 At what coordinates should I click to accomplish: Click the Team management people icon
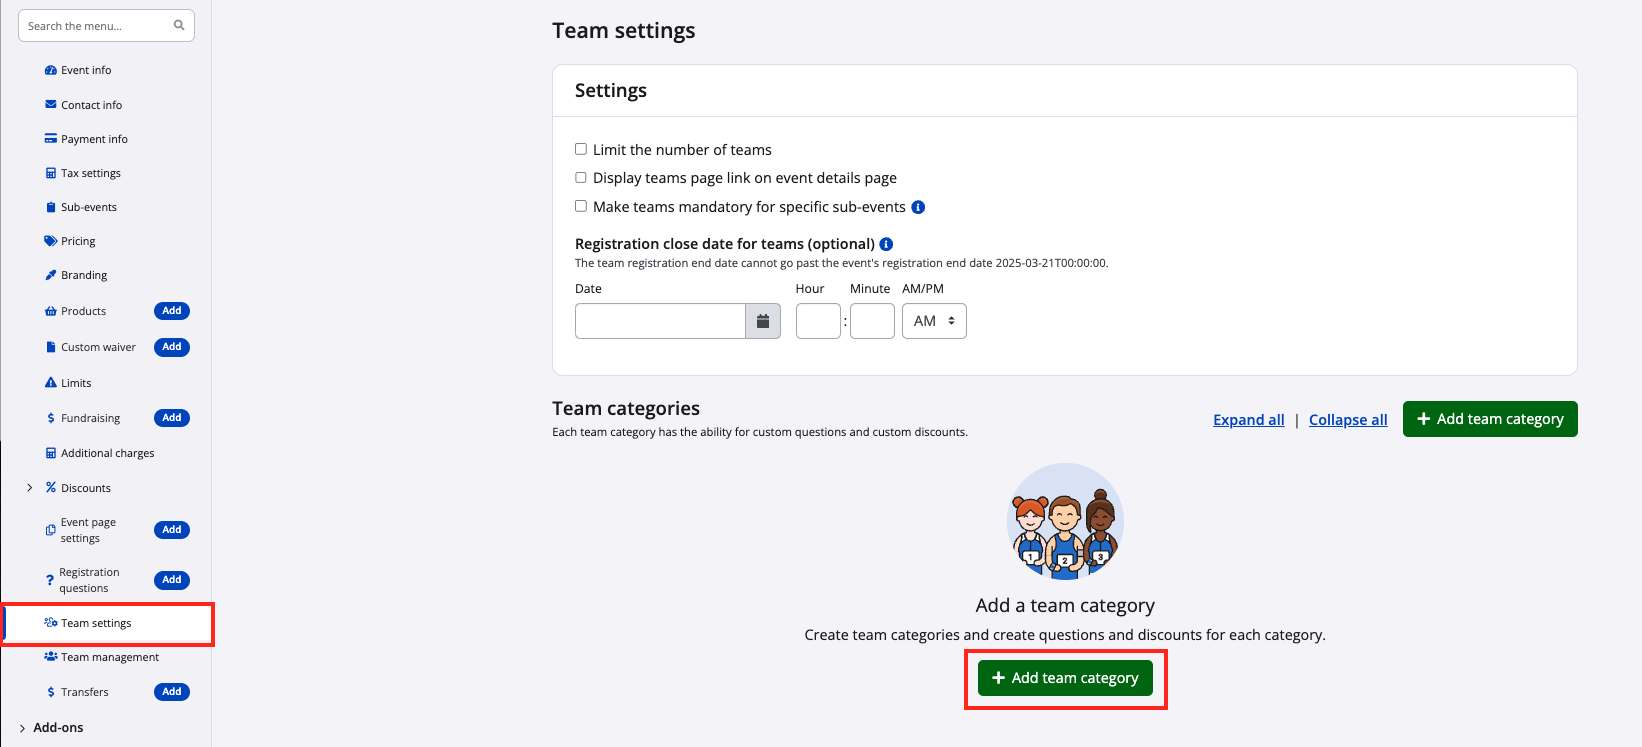pyautogui.click(x=51, y=657)
